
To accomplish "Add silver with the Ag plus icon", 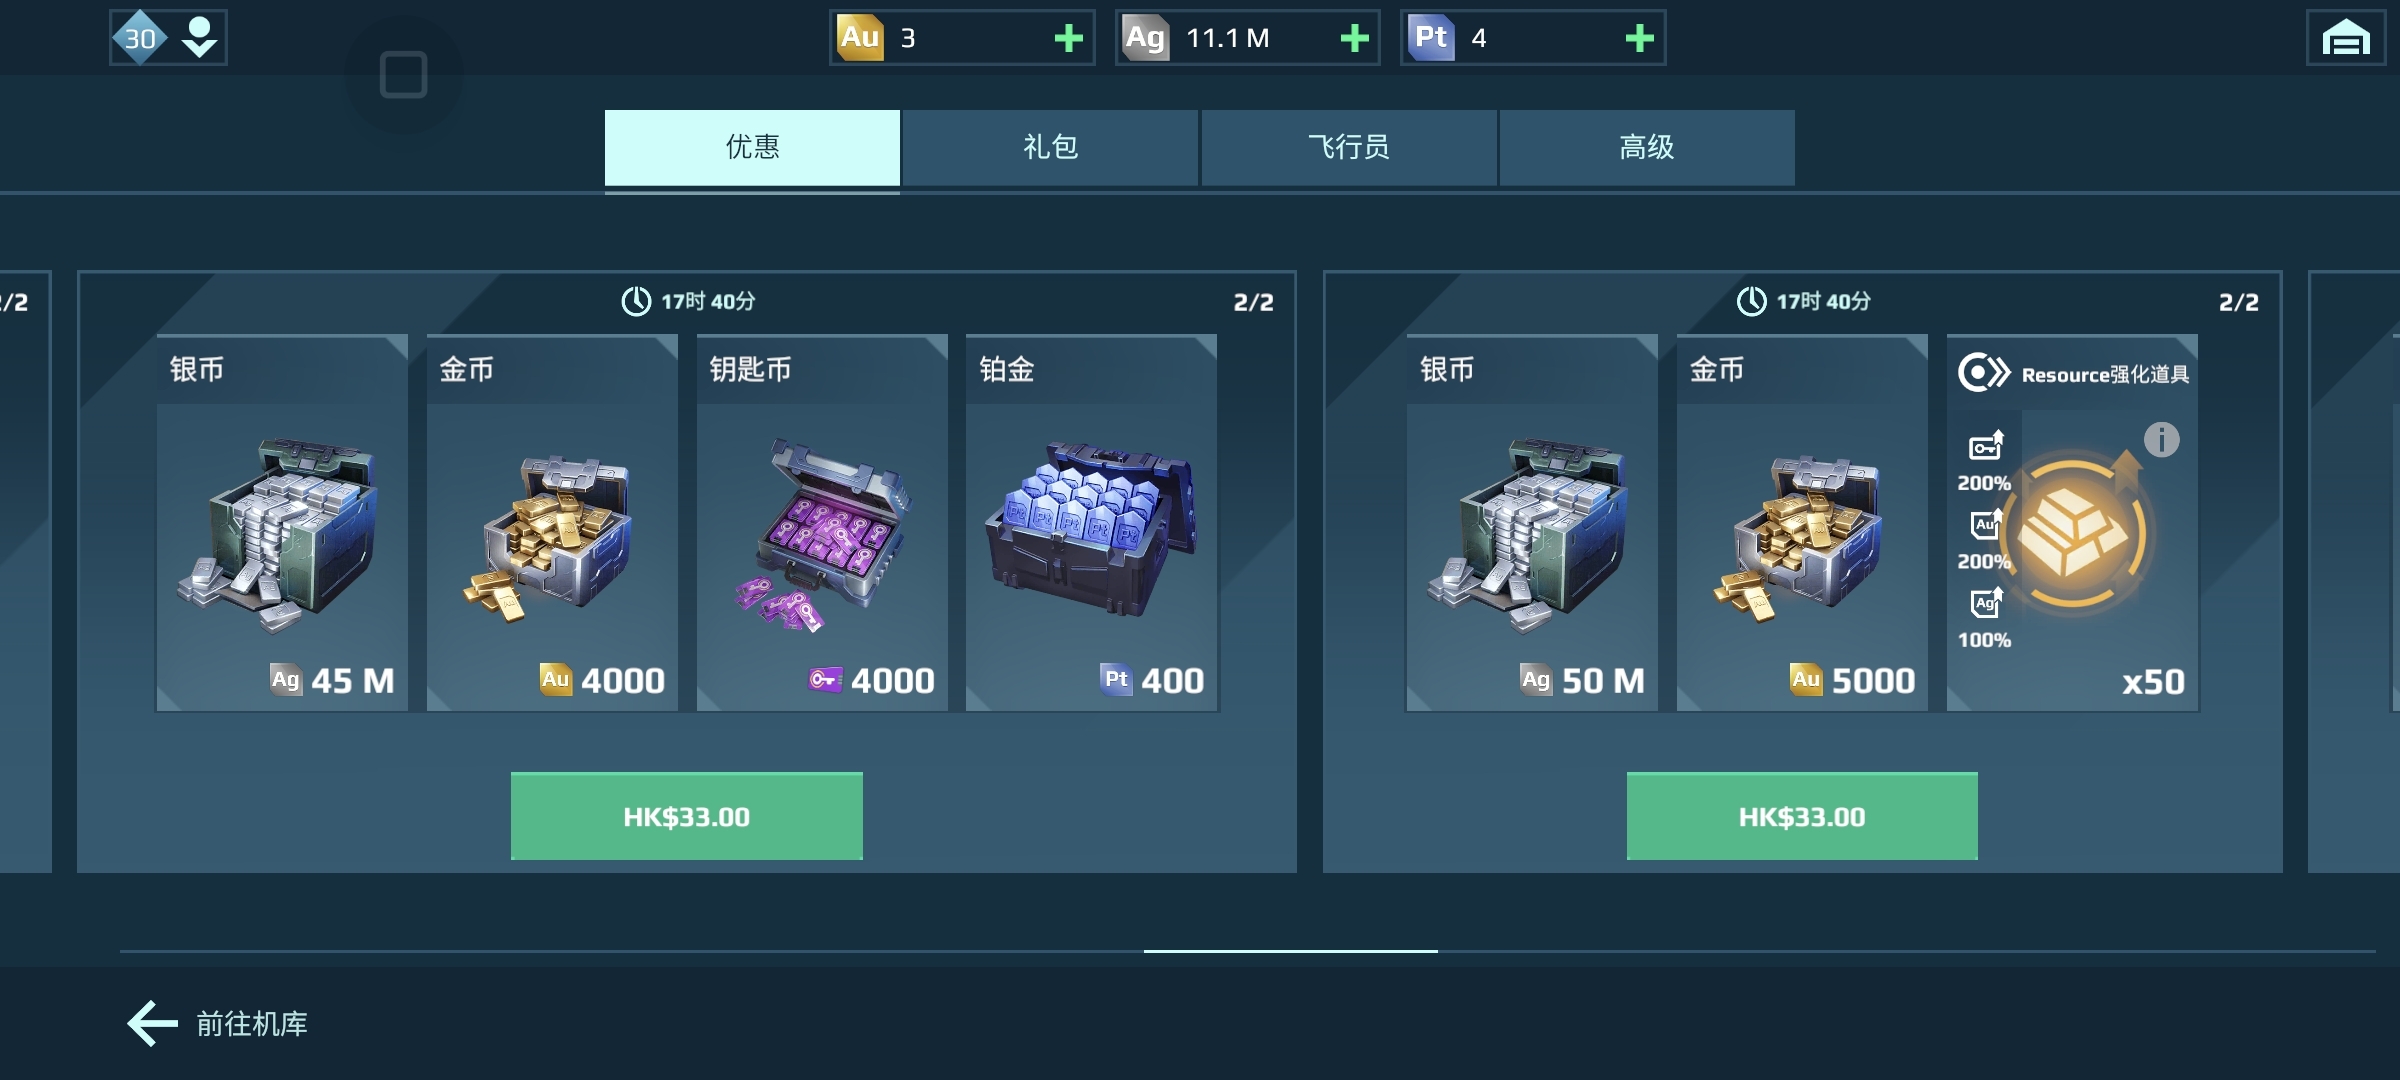I will [1354, 39].
